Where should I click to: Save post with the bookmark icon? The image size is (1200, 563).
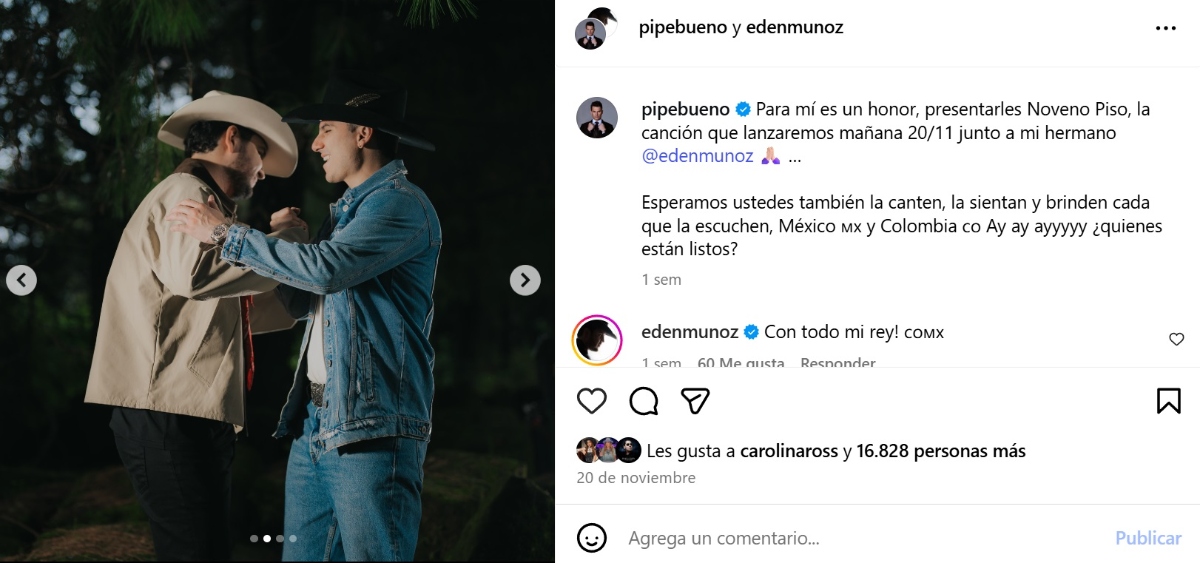coord(1168,401)
